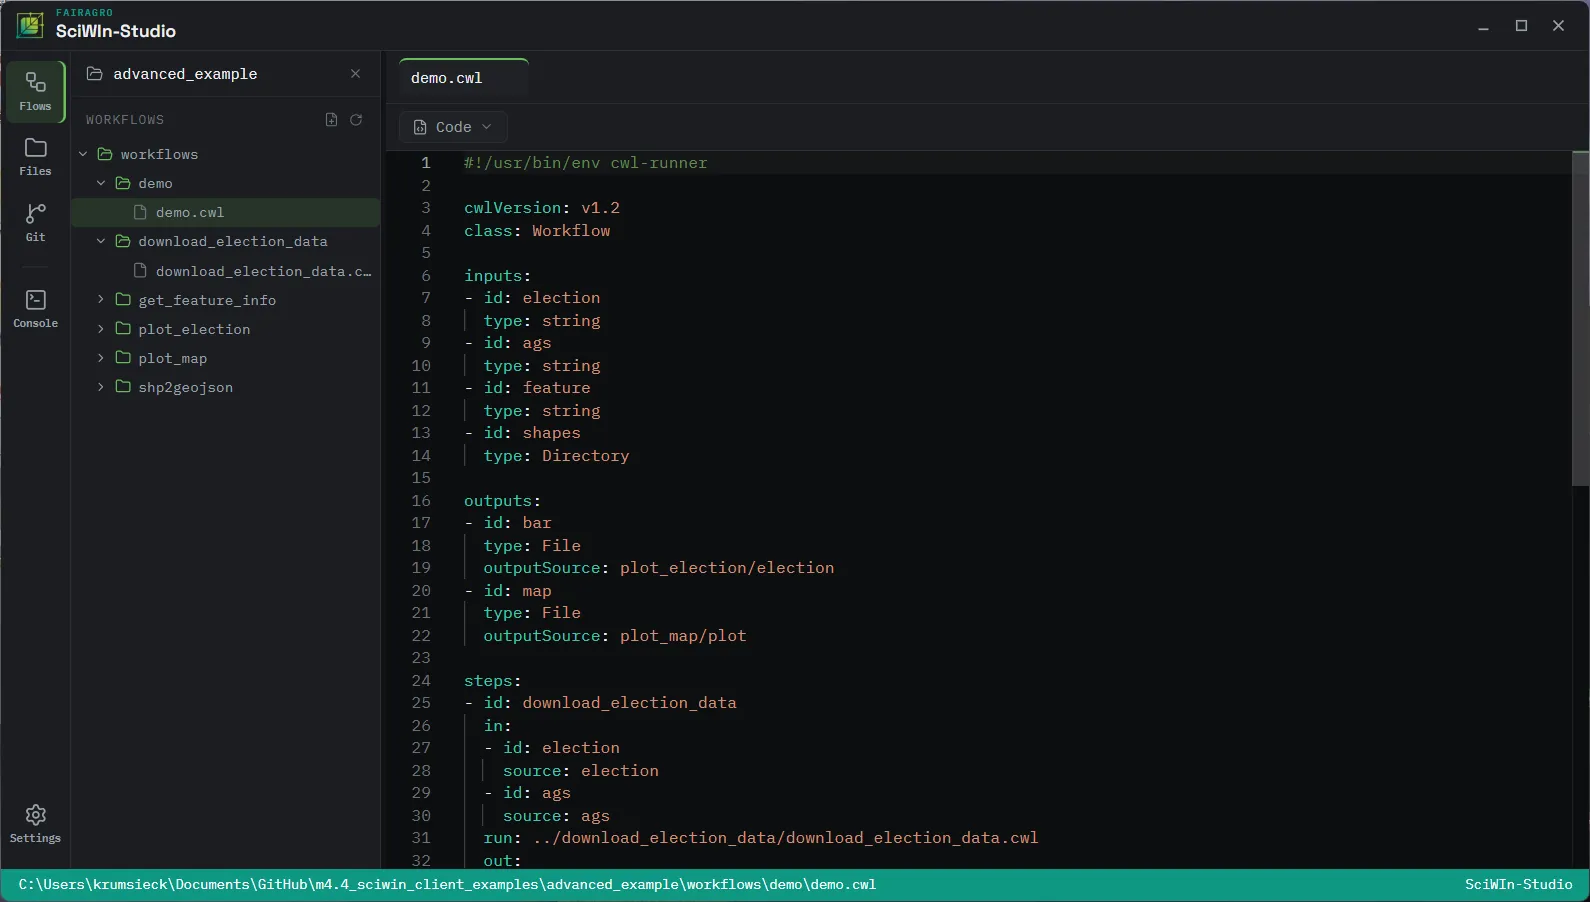This screenshot has width=1590, height=902.
Task: Click 'id: shapes' line
Action: [532, 433]
